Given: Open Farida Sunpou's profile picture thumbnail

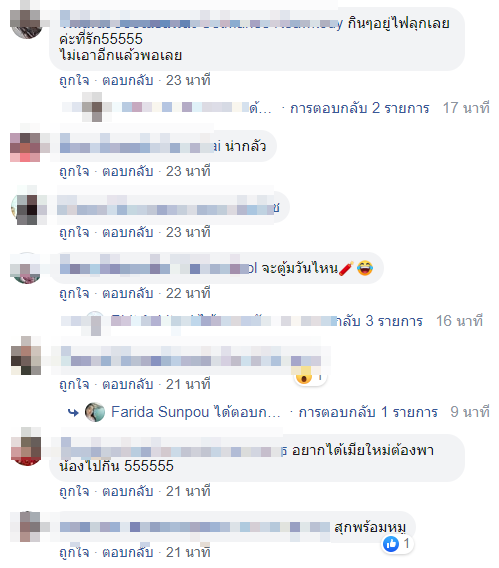Looking at the screenshot, I should 95,412.
